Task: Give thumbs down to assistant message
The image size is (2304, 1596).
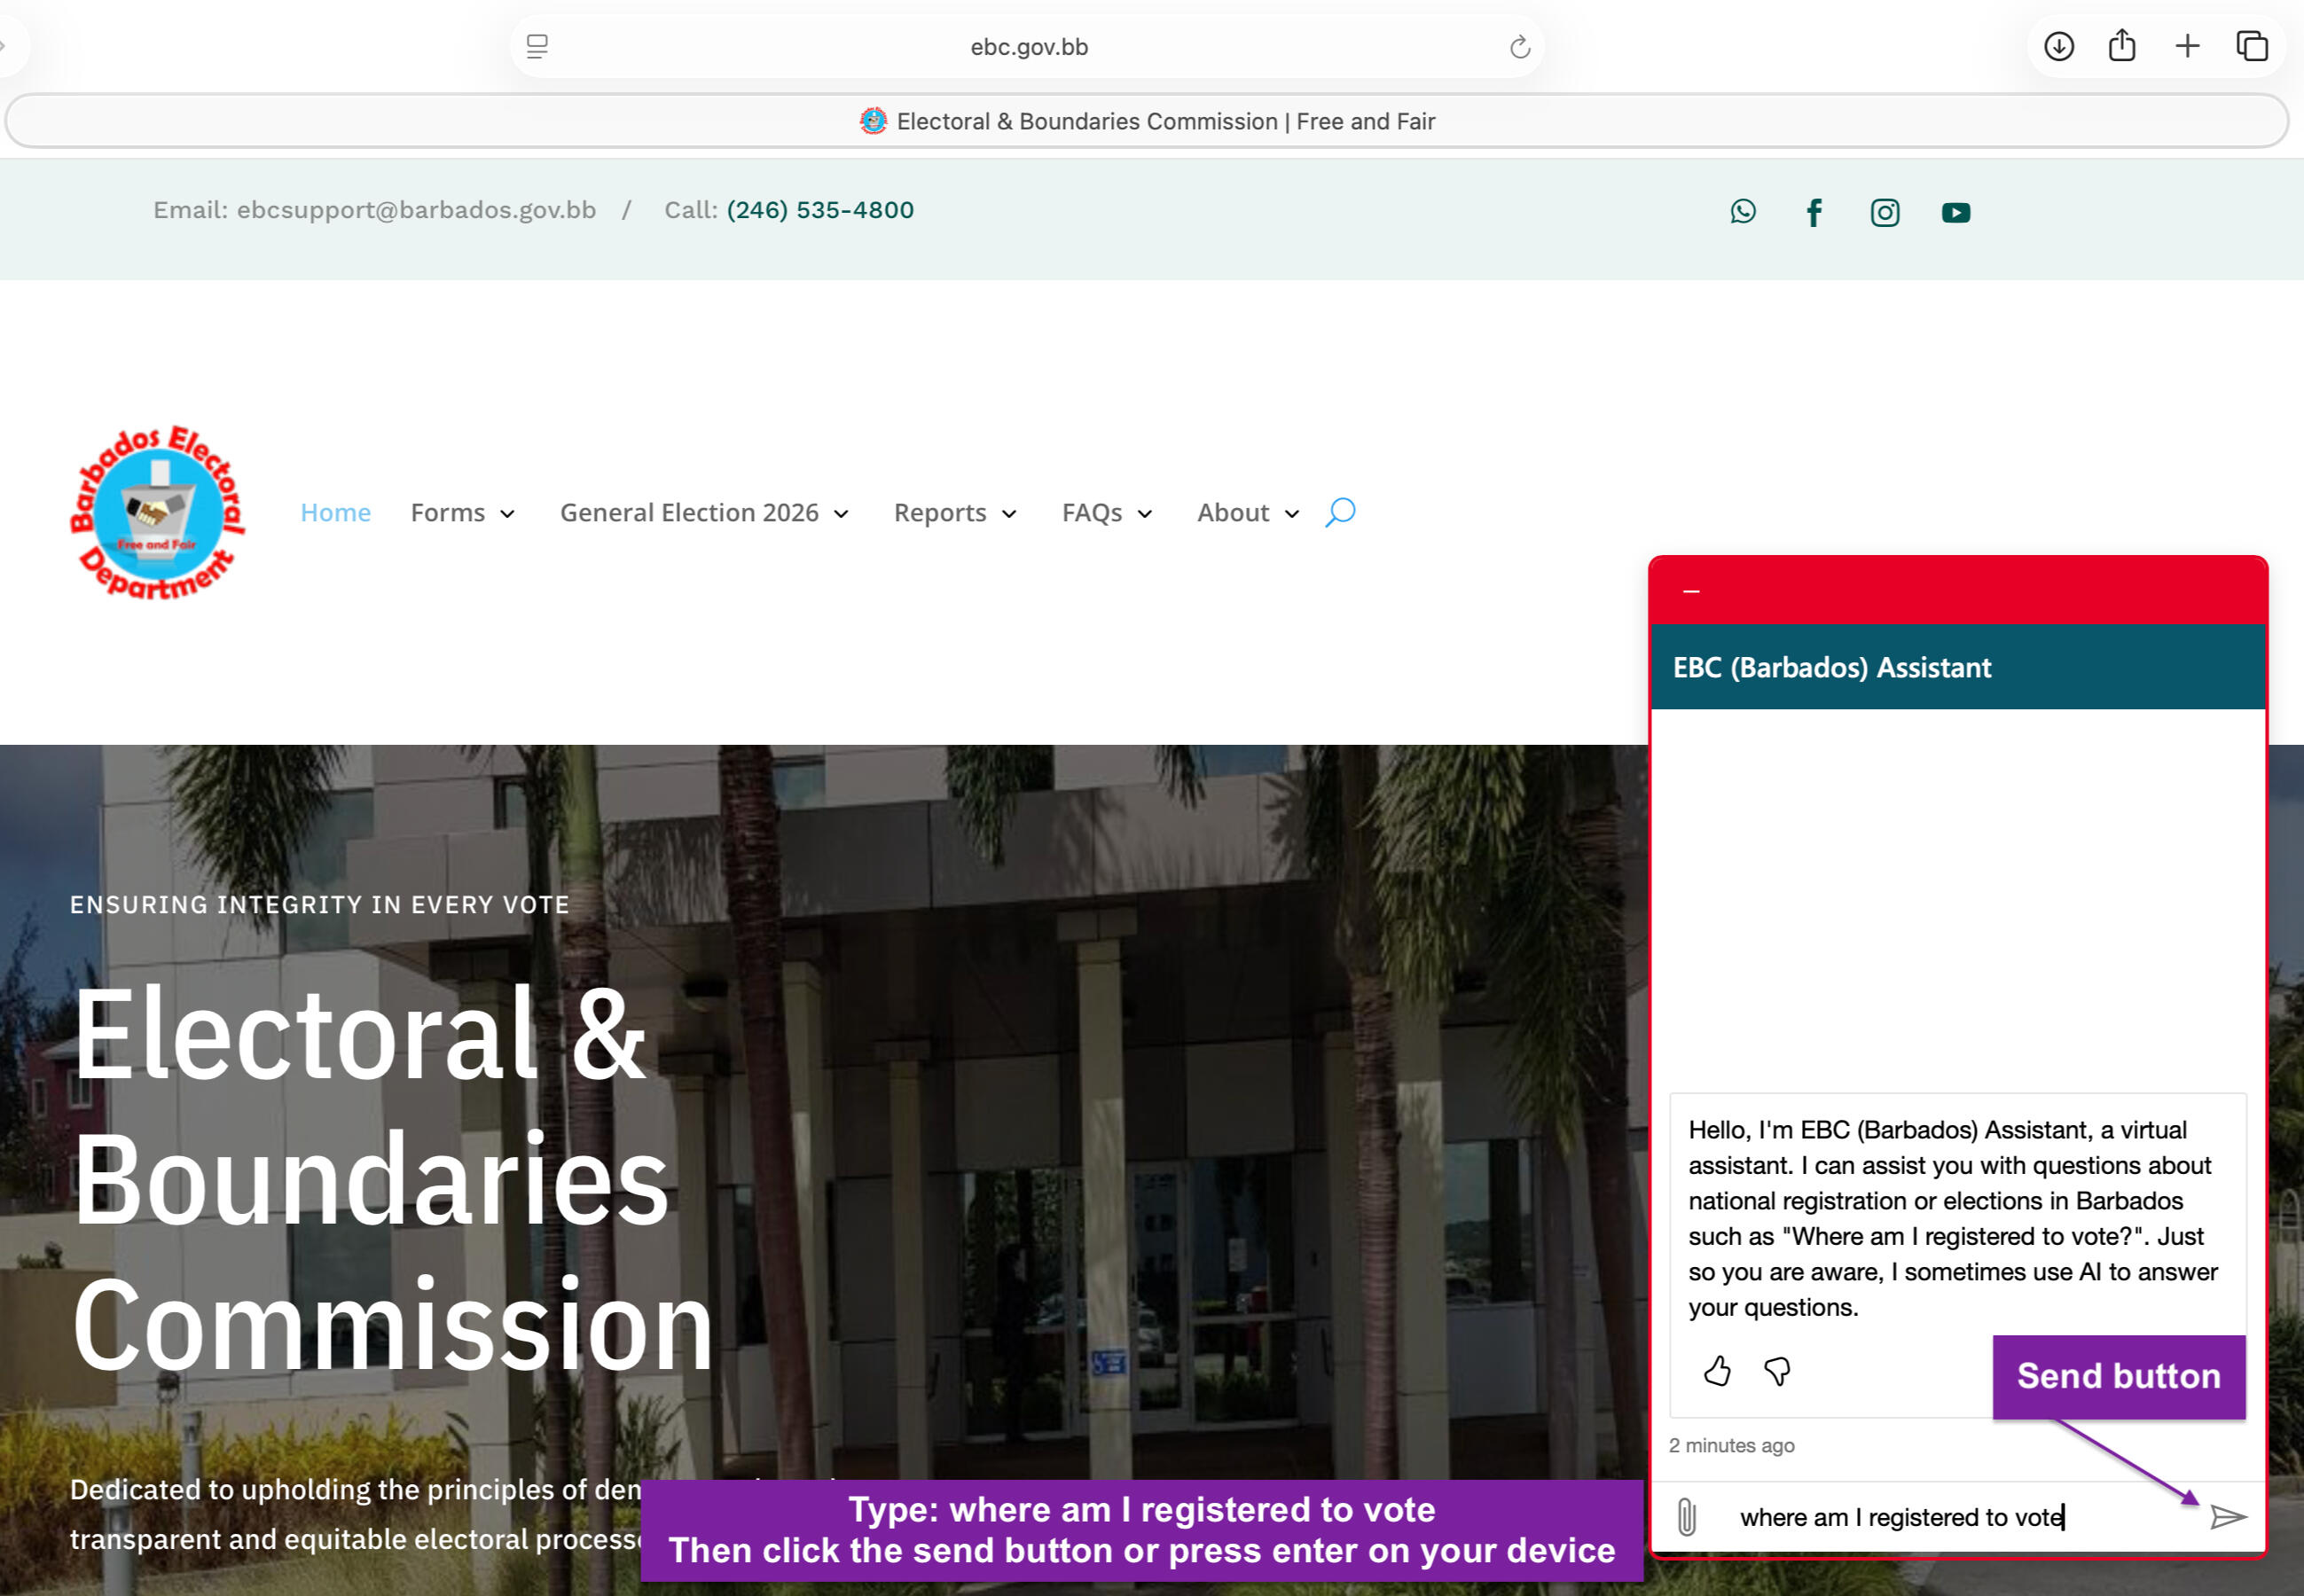Action: pos(1777,1371)
